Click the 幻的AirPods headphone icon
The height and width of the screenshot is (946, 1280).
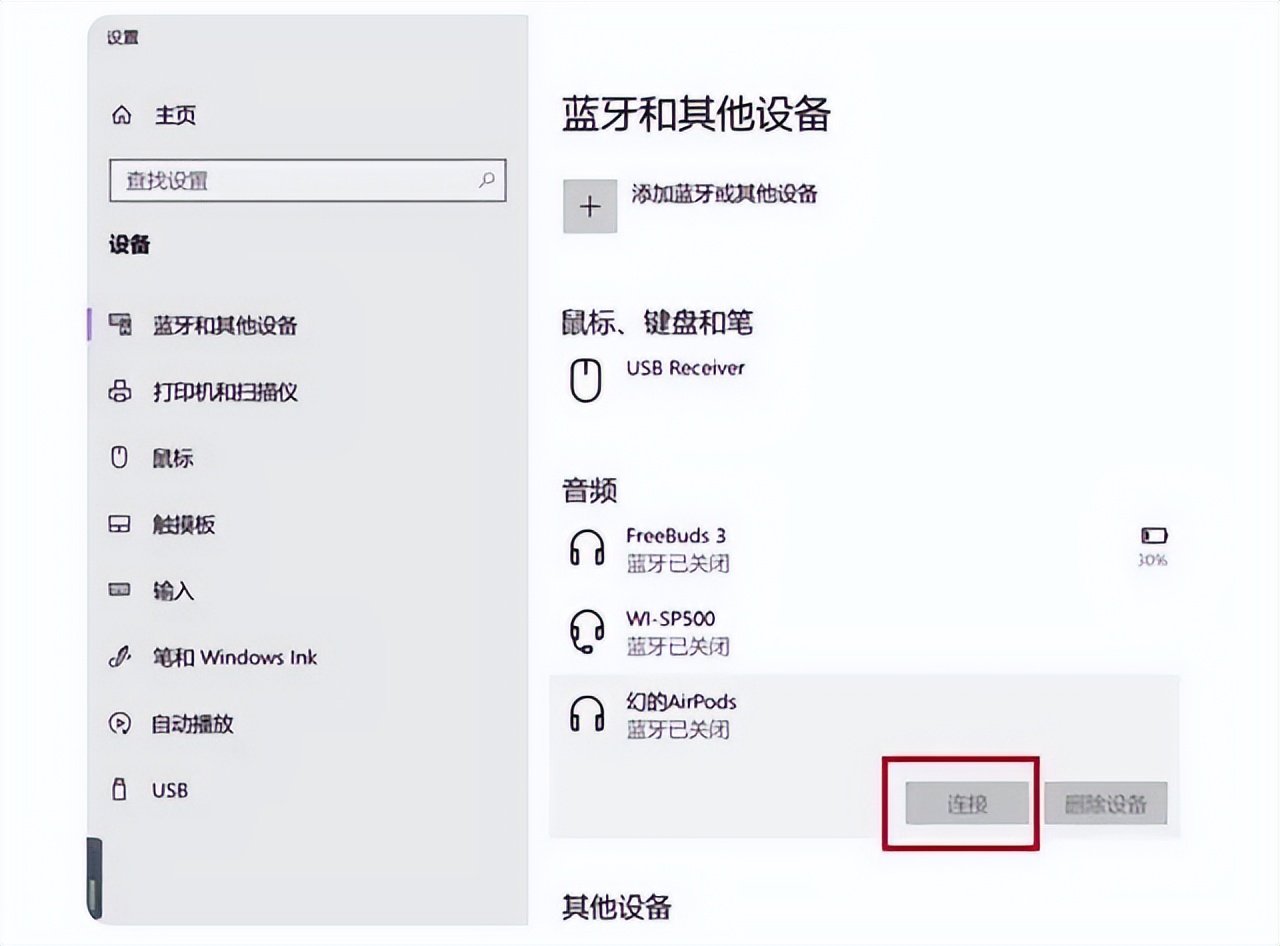click(587, 715)
